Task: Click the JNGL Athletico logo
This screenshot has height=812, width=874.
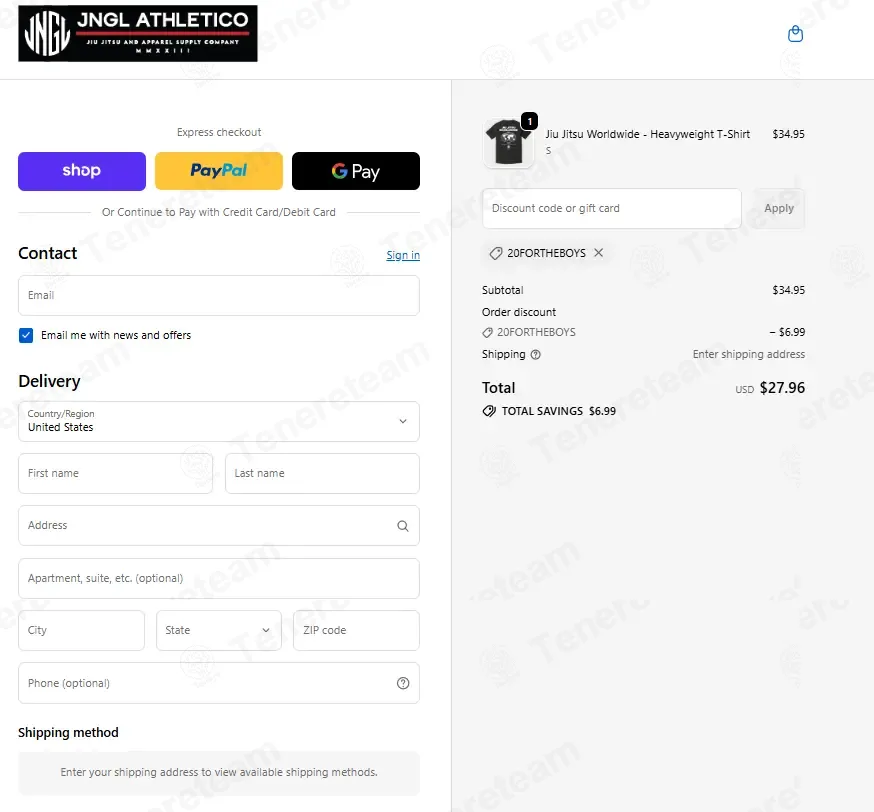Action: tap(138, 33)
